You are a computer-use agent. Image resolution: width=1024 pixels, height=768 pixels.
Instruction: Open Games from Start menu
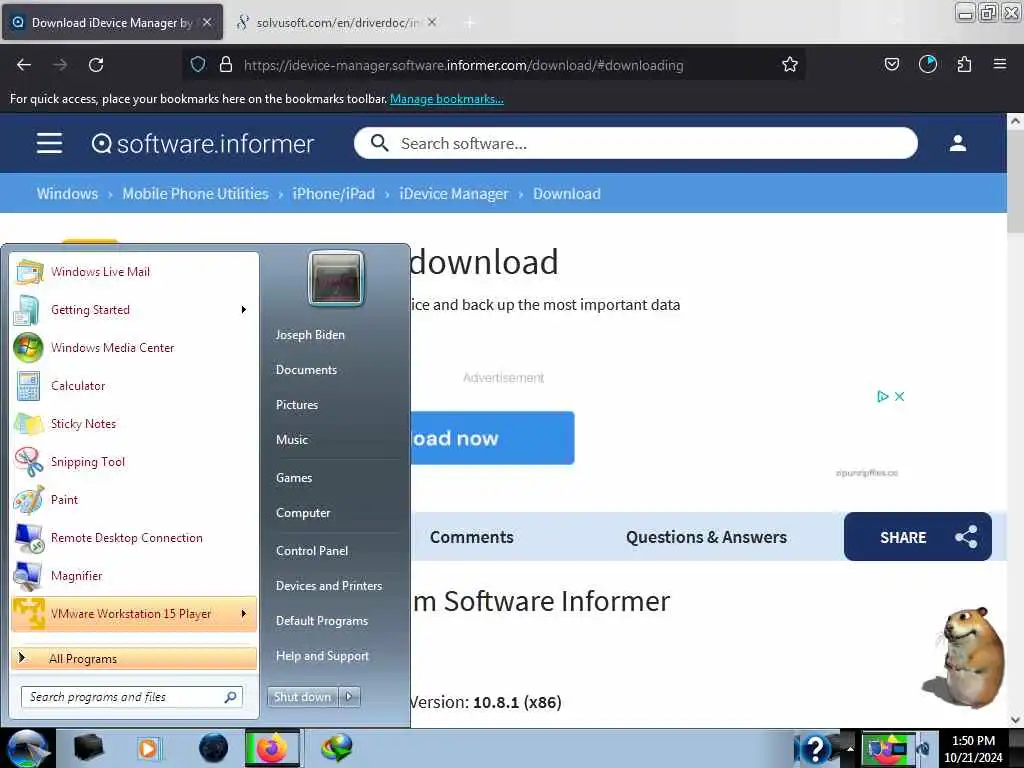point(294,478)
